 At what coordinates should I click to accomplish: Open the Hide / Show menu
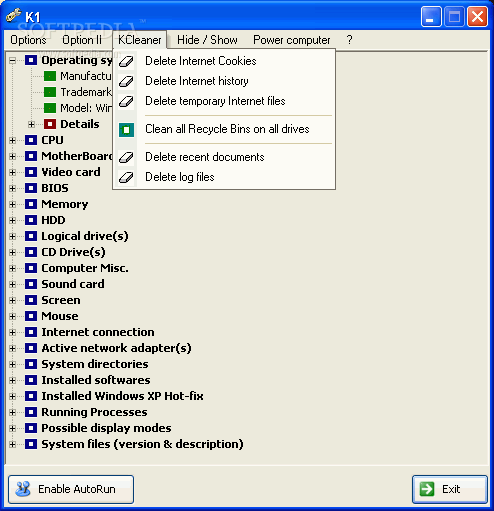coord(207,40)
